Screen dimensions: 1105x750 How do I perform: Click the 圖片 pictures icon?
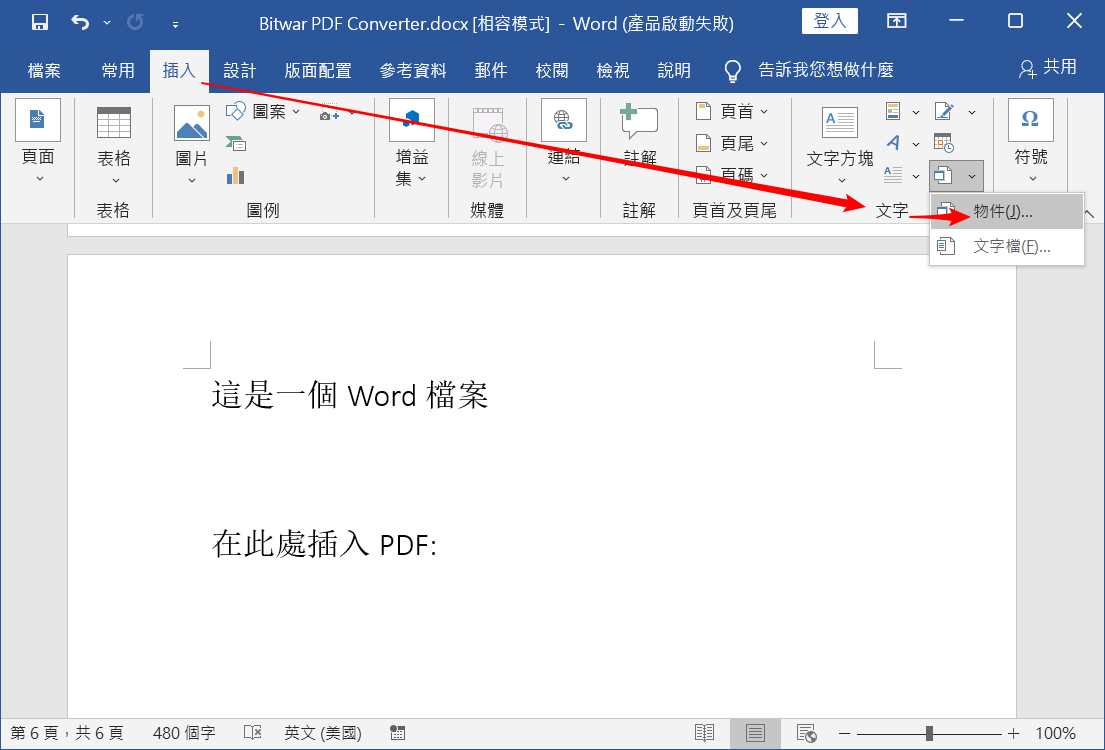coord(192,122)
